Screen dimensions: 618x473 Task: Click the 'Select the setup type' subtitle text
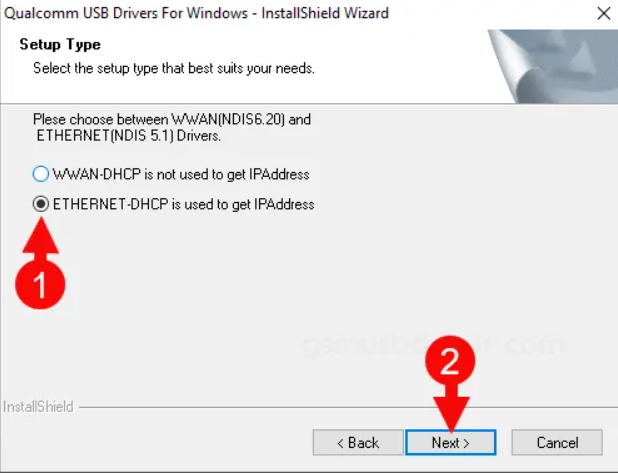point(174,68)
